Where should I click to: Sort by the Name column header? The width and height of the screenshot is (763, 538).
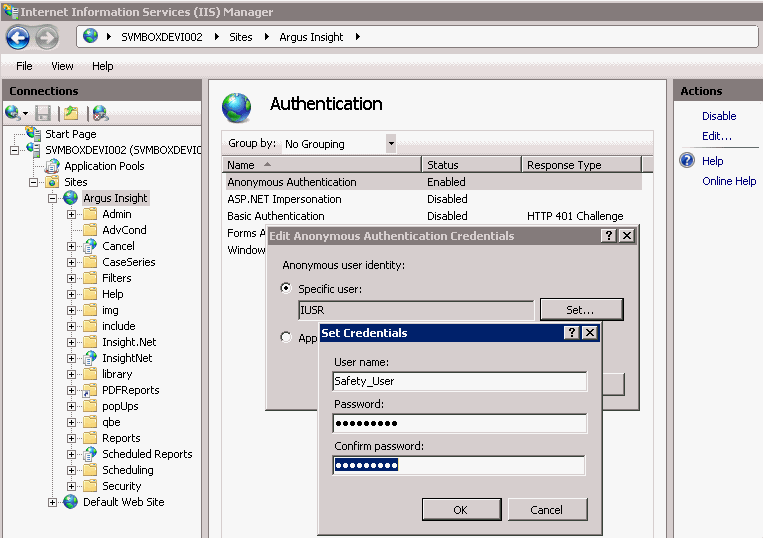point(322,165)
